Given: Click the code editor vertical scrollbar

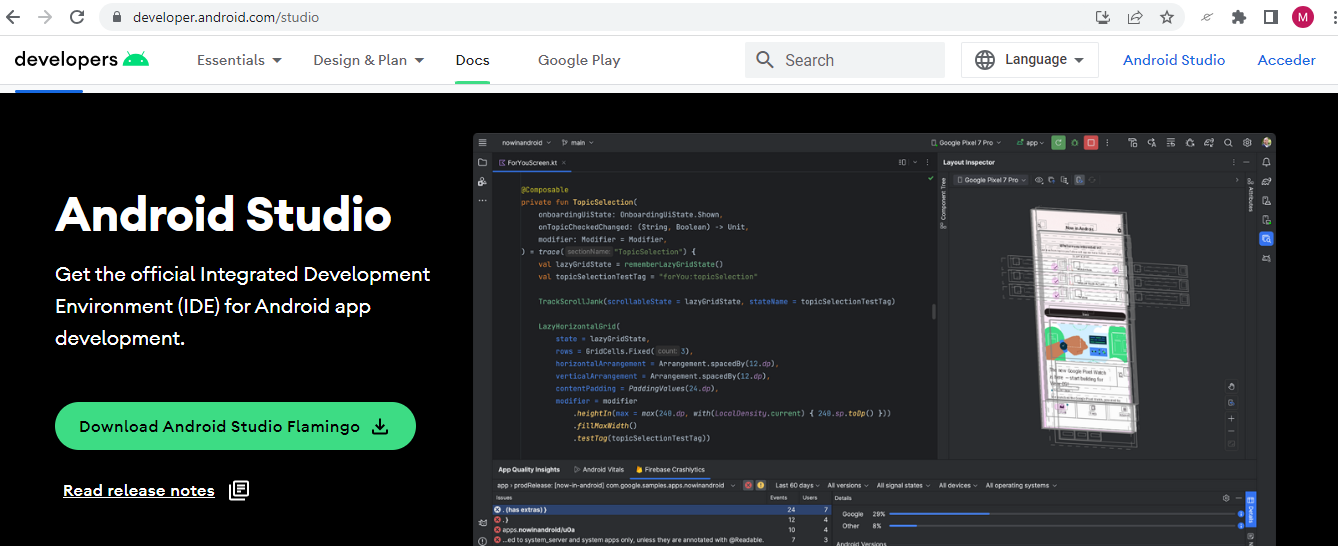Looking at the screenshot, I should (934, 311).
